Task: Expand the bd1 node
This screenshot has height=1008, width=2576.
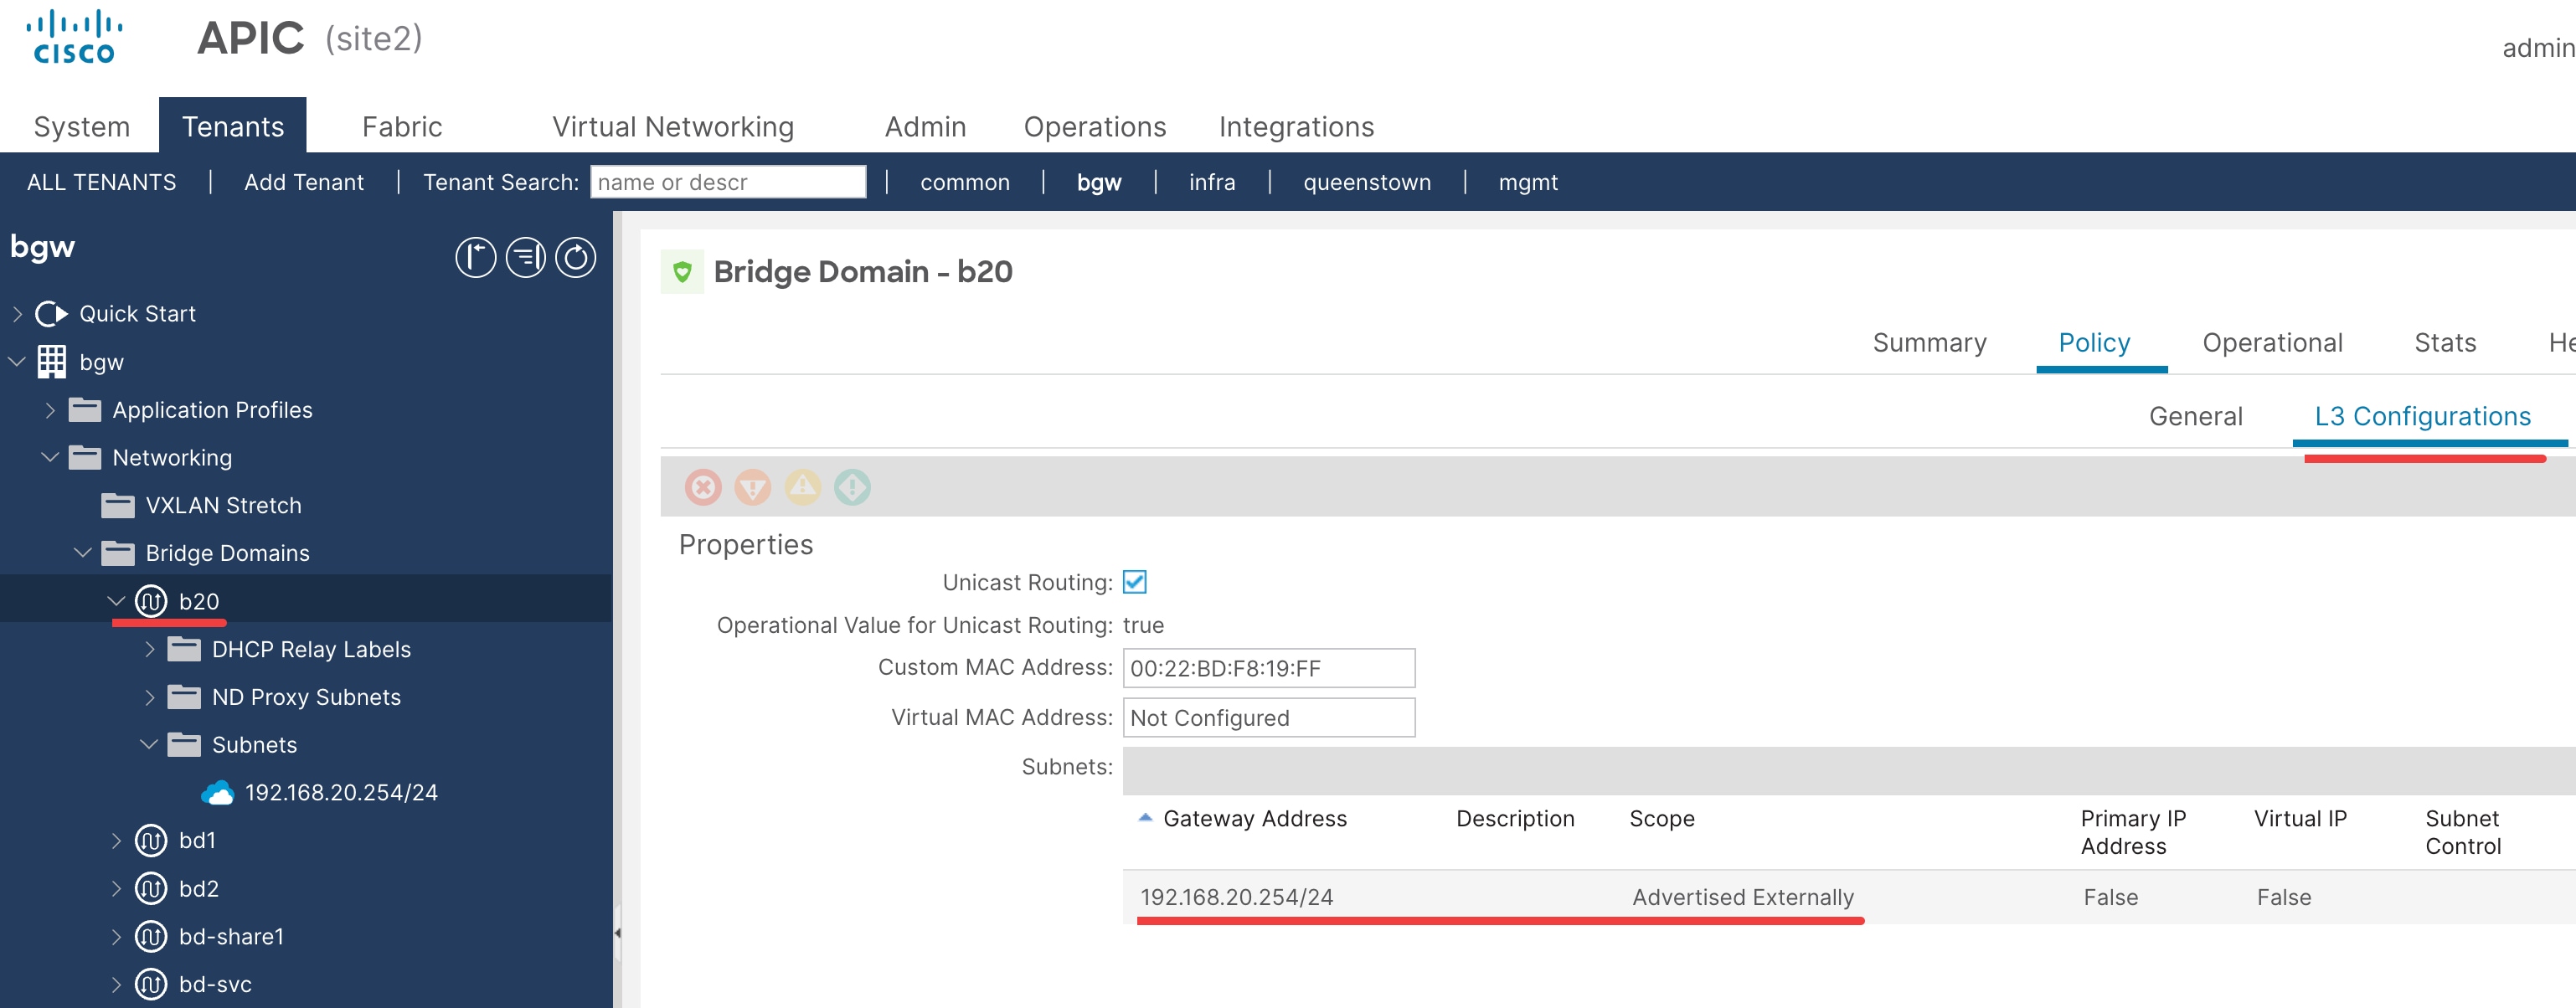Action: (x=116, y=840)
